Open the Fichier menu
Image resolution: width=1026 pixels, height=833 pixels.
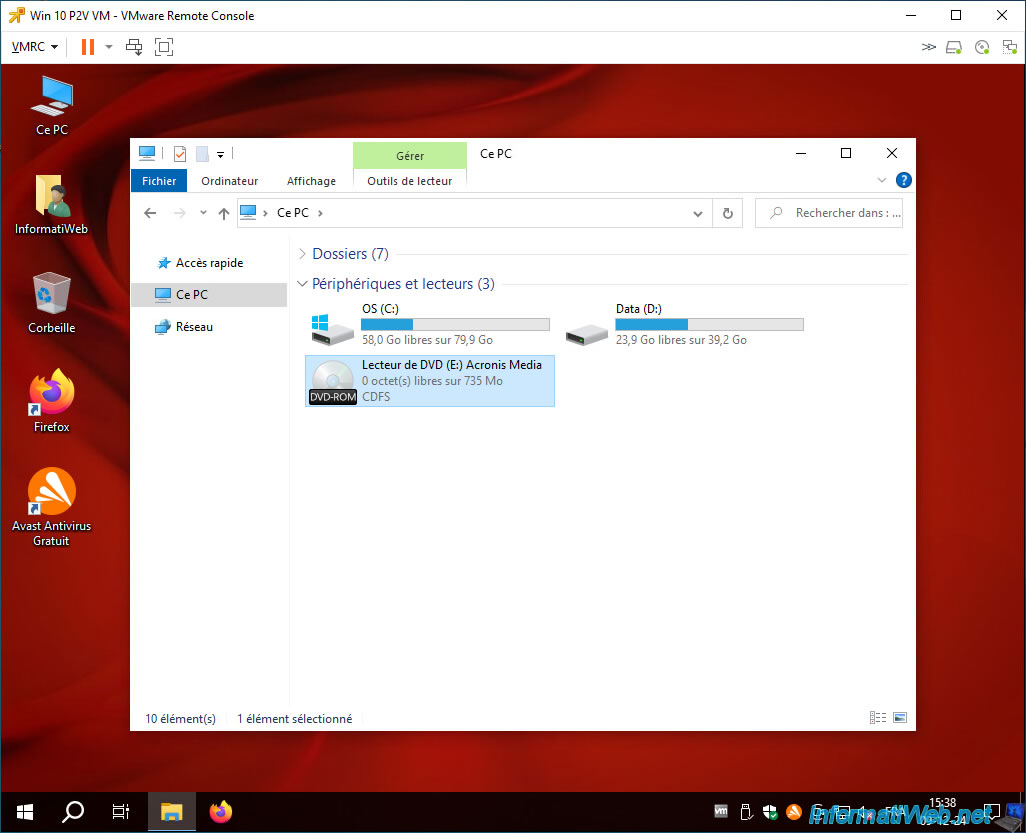(x=159, y=181)
